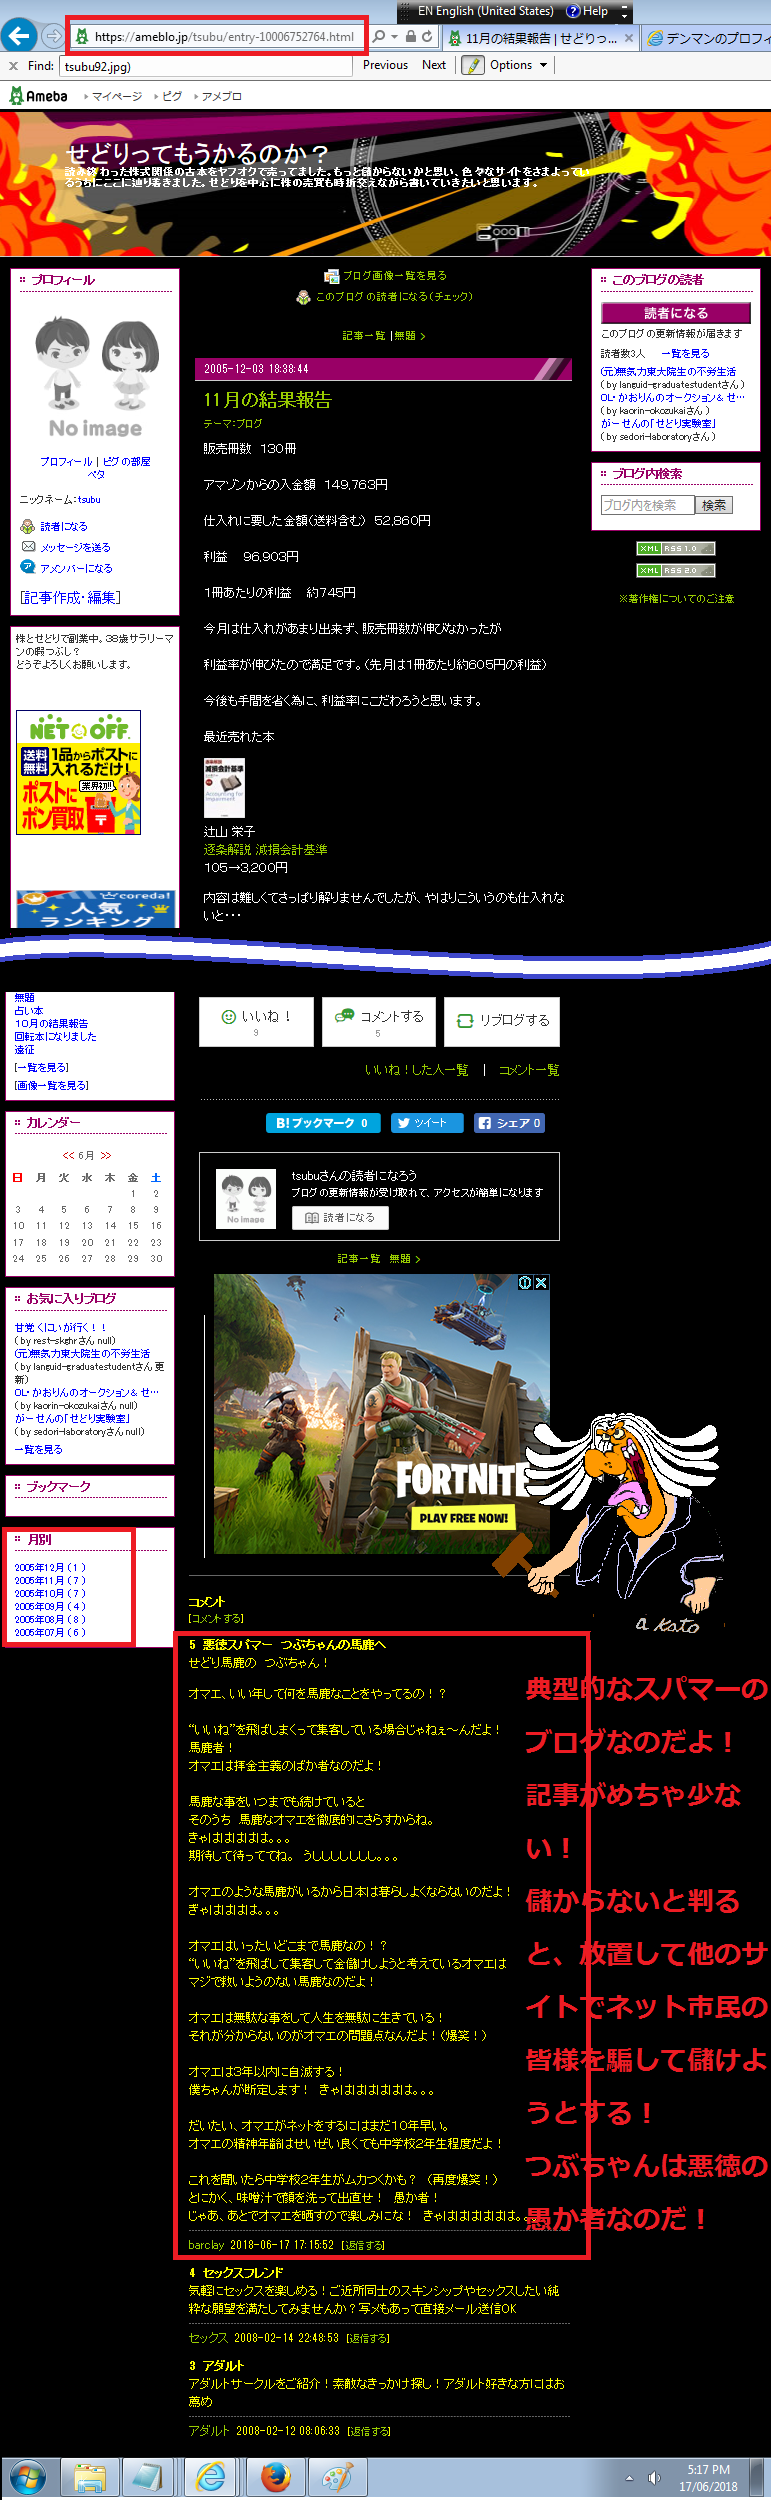Click PLAY FREE NOW! on the Fortnite ad
The image size is (771, 2500).
463,1518
